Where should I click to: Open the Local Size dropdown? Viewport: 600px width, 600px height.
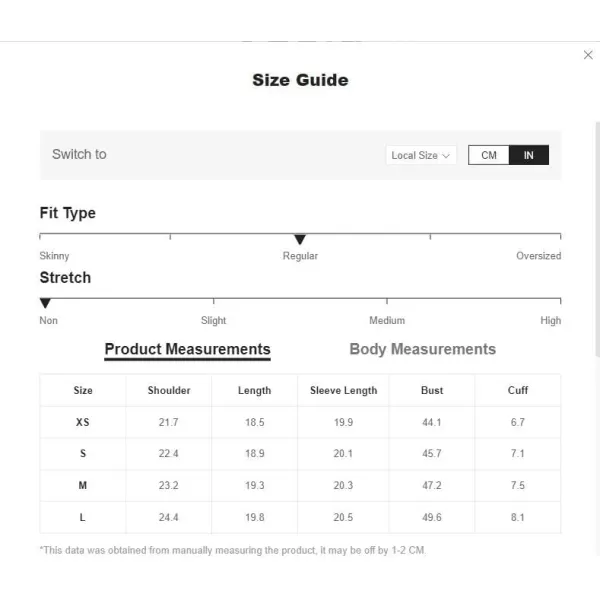tap(421, 155)
